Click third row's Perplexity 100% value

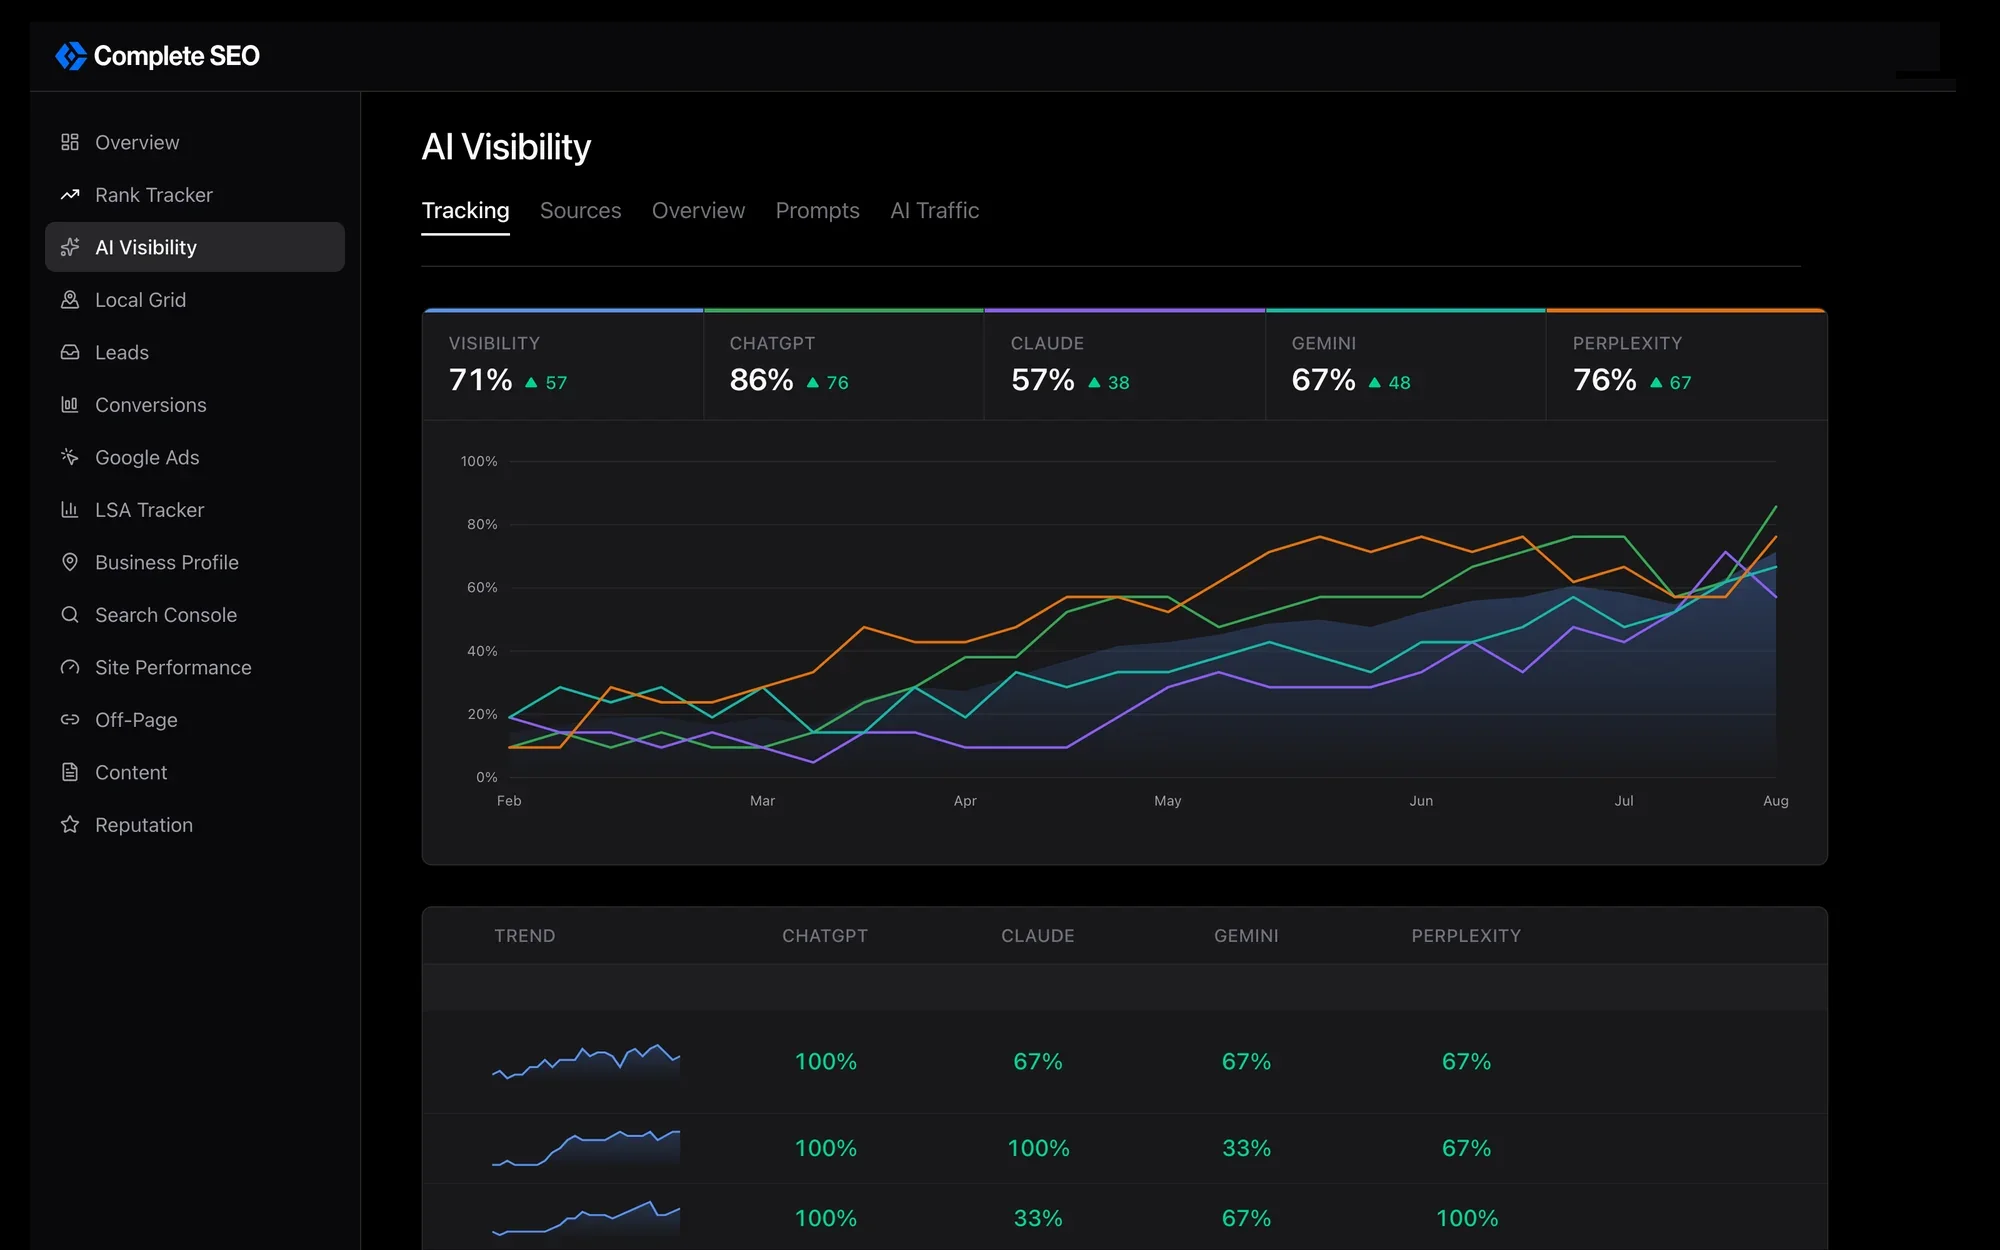click(x=1467, y=1218)
